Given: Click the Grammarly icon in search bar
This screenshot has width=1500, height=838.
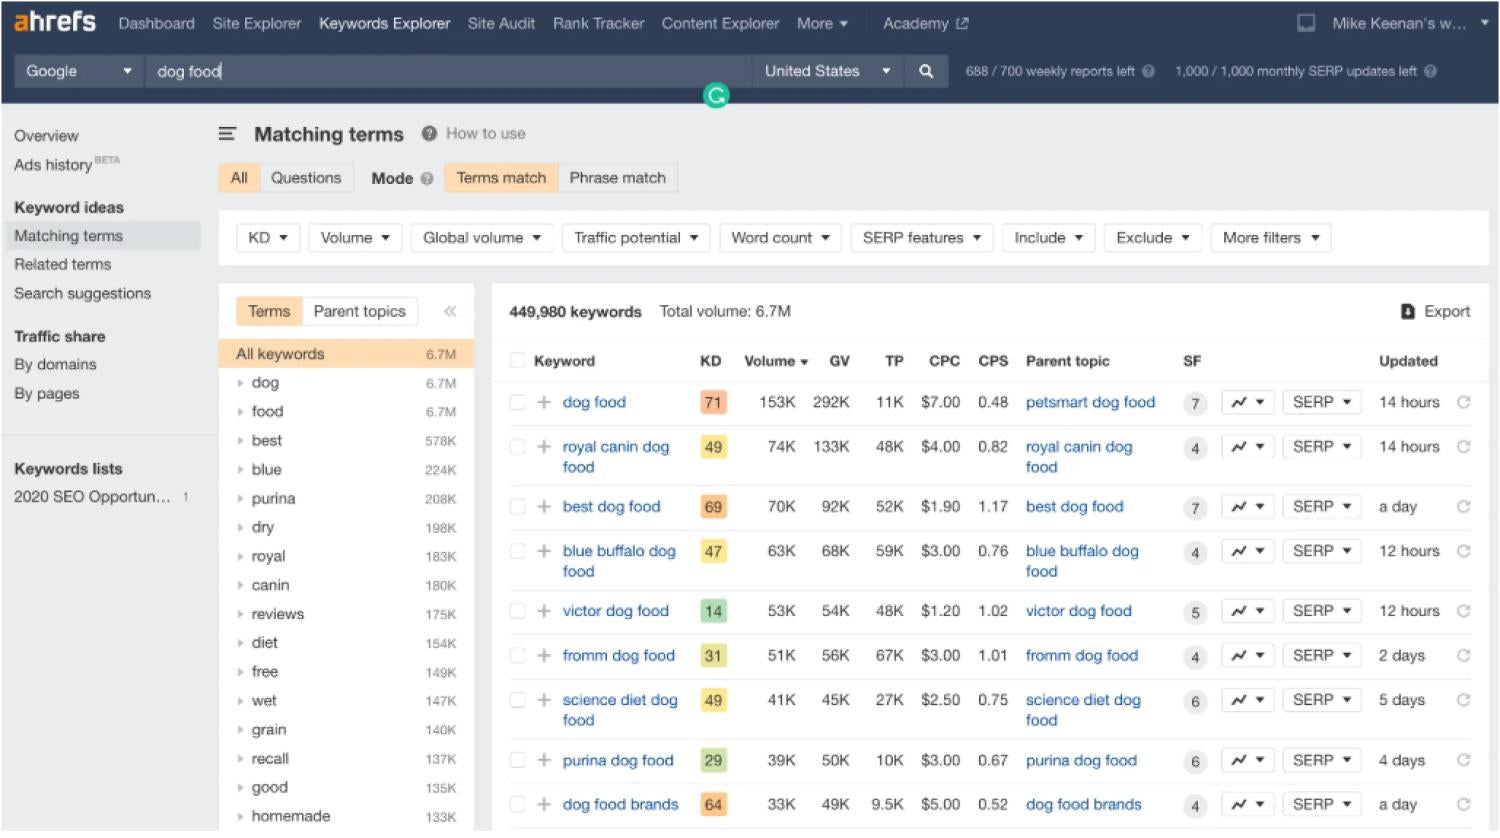Looking at the screenshot, I should tap(716, 96).
